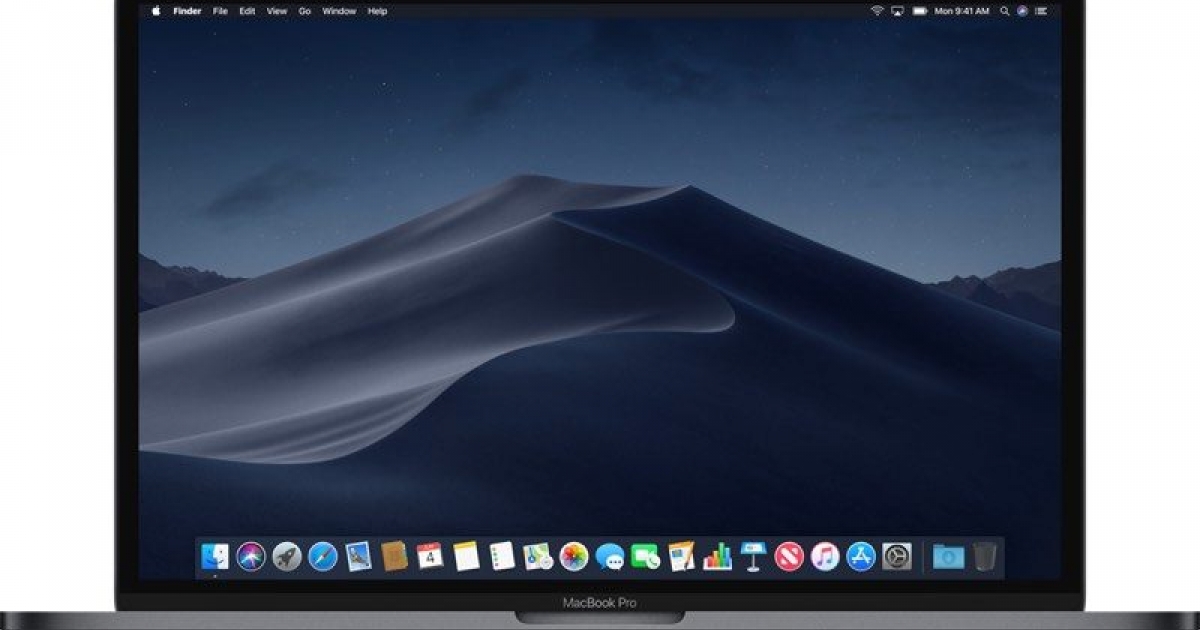Open the red News app in Dock
This screenshot has height=630, width=1200.
789,556
